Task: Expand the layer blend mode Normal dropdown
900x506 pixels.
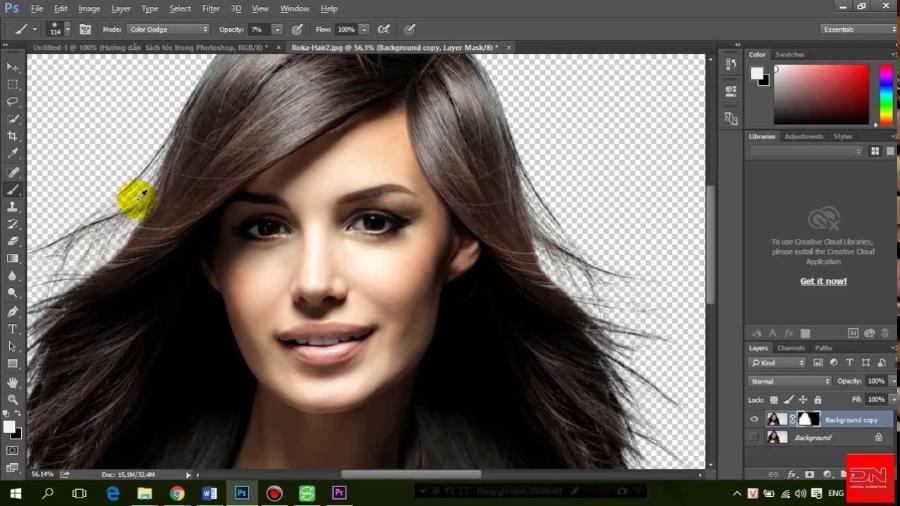Action: coord(790,381)
